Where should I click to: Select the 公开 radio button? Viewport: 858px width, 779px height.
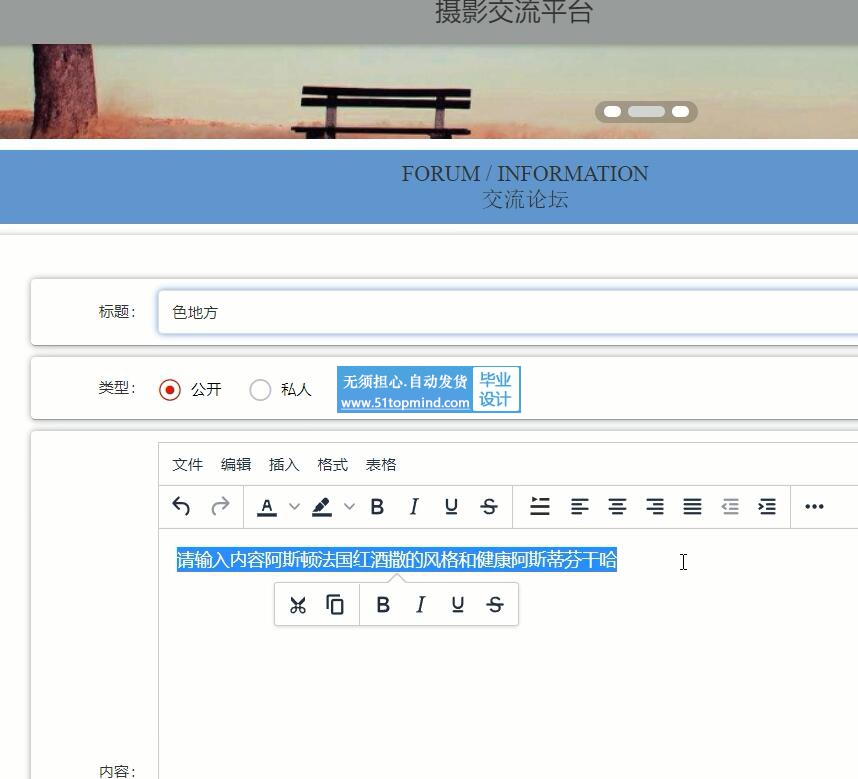[x=170, y=390]
